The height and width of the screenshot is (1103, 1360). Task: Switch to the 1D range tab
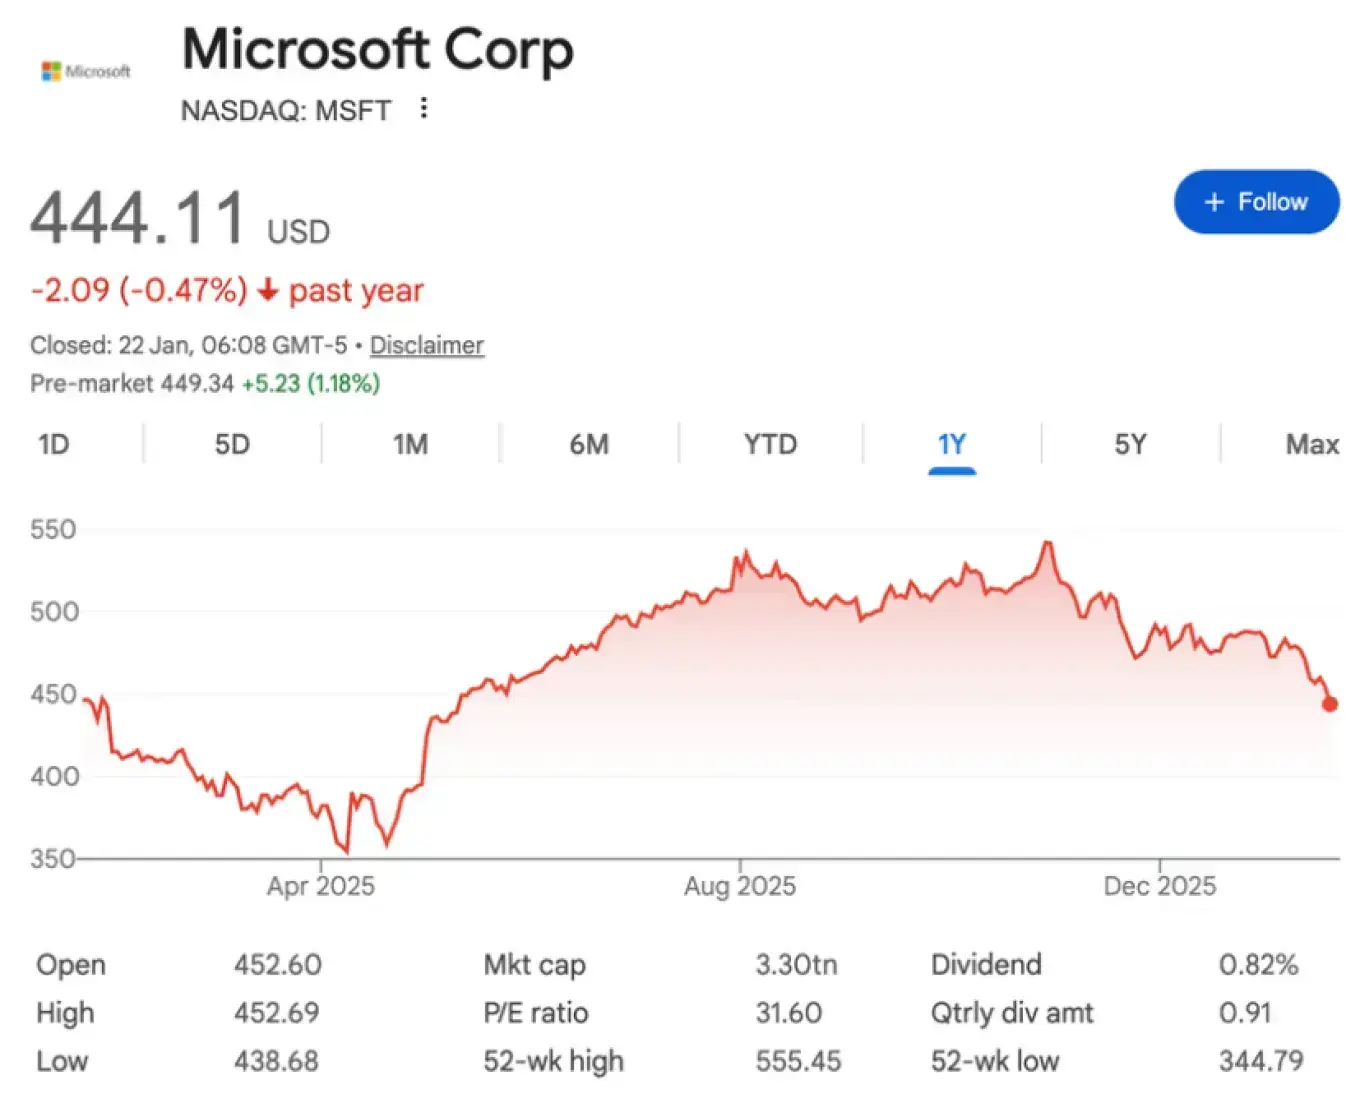point(54,444)
